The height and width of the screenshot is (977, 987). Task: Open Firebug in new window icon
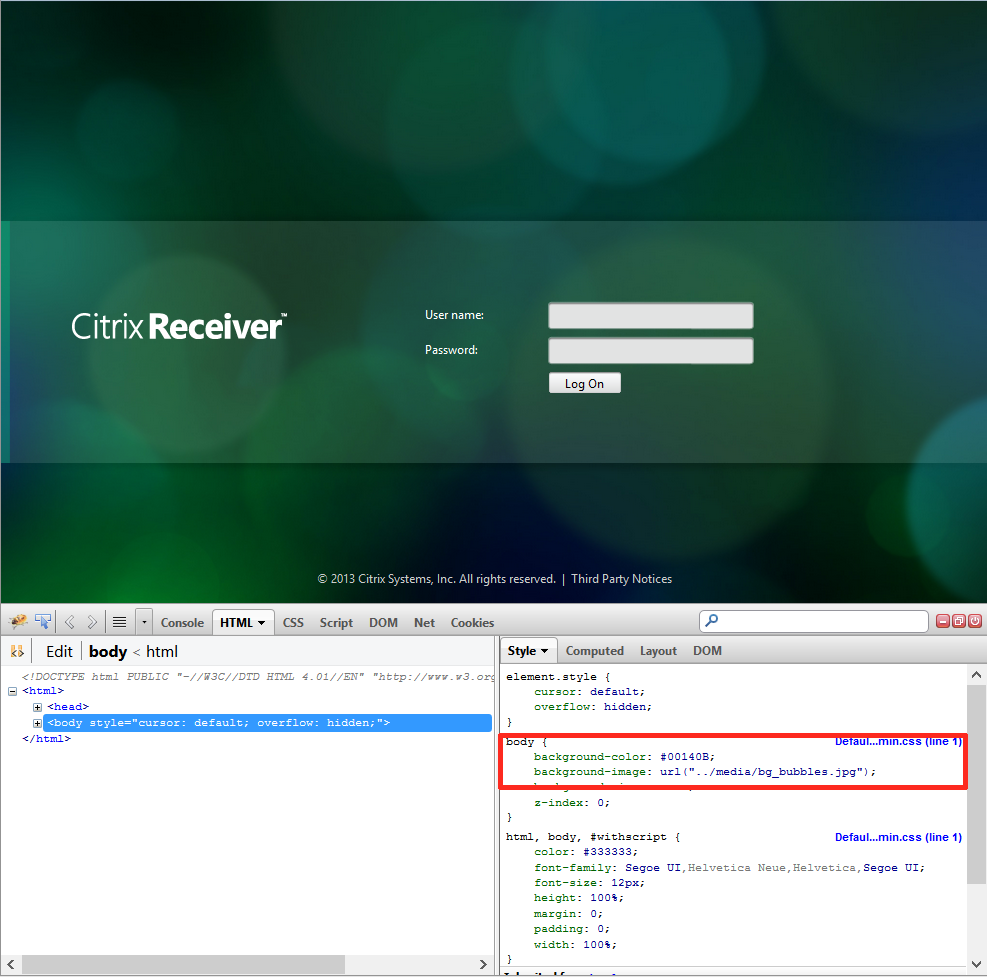point(958,622)
